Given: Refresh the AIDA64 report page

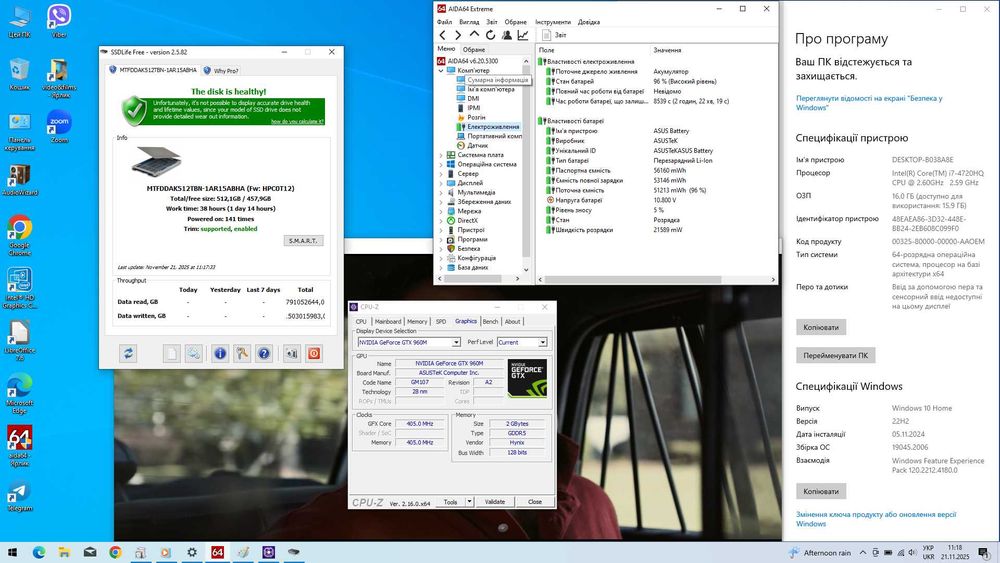Looking at the screenshot, I should tap(490, 35).
